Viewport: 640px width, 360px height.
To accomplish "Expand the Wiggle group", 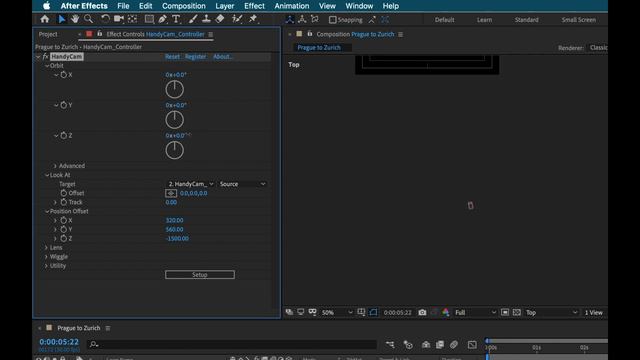I will tap(46, 257).
